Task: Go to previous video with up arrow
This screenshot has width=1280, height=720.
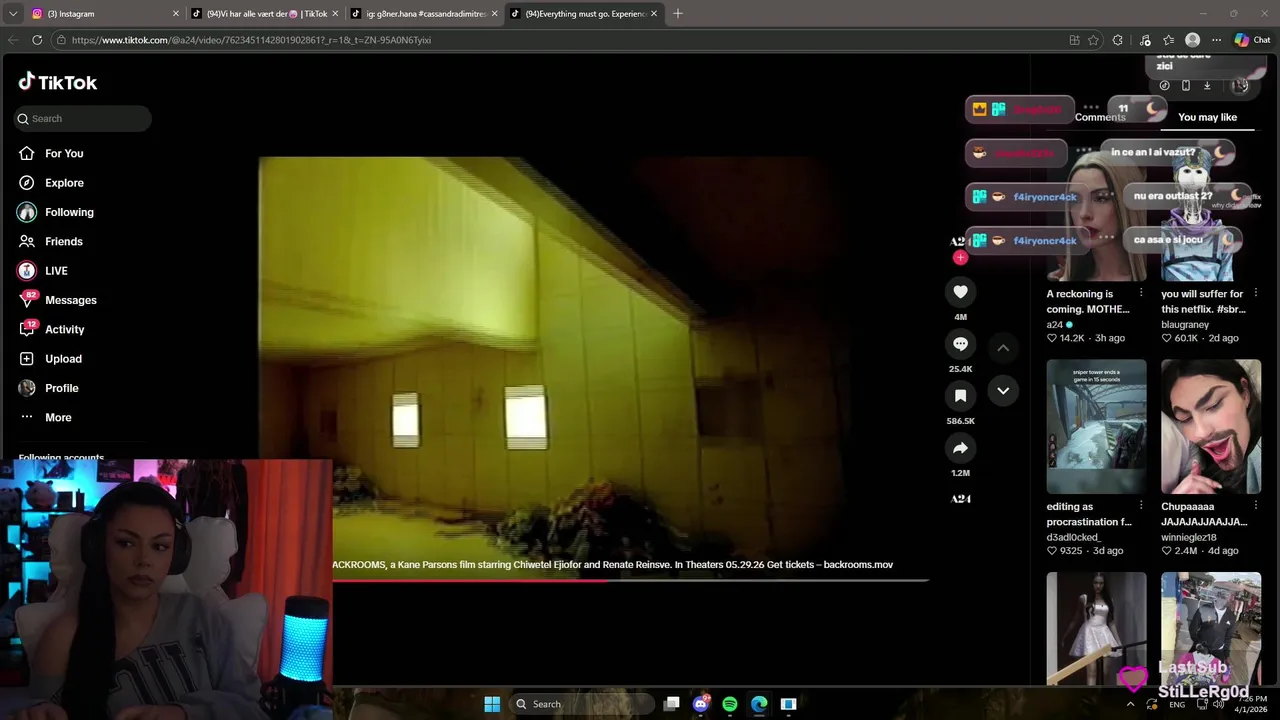Action: [x=1003, y=348]
